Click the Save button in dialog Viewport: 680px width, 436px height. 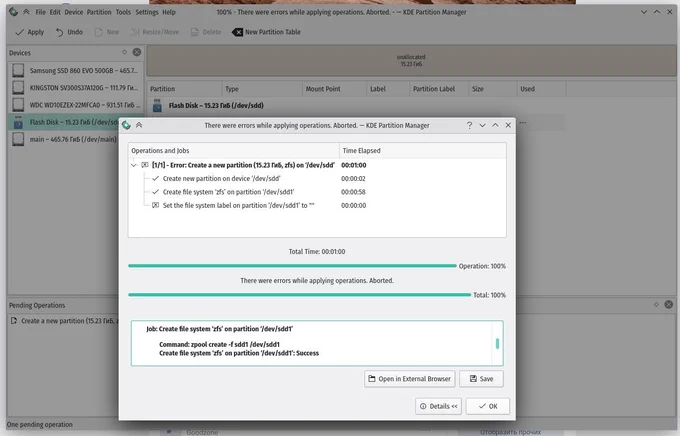pos(481,379)
